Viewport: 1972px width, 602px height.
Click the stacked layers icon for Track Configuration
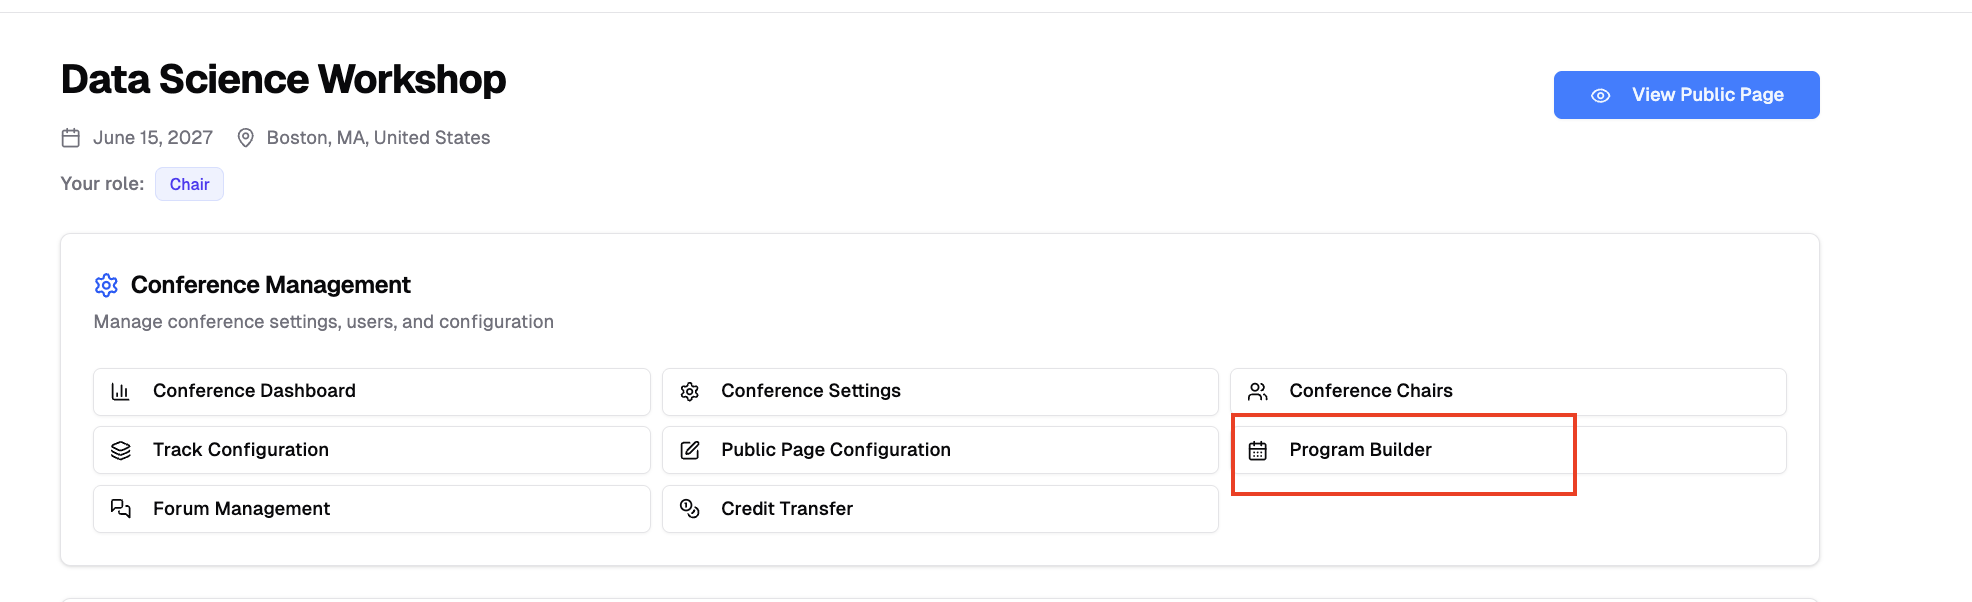(x=121, y=450)
